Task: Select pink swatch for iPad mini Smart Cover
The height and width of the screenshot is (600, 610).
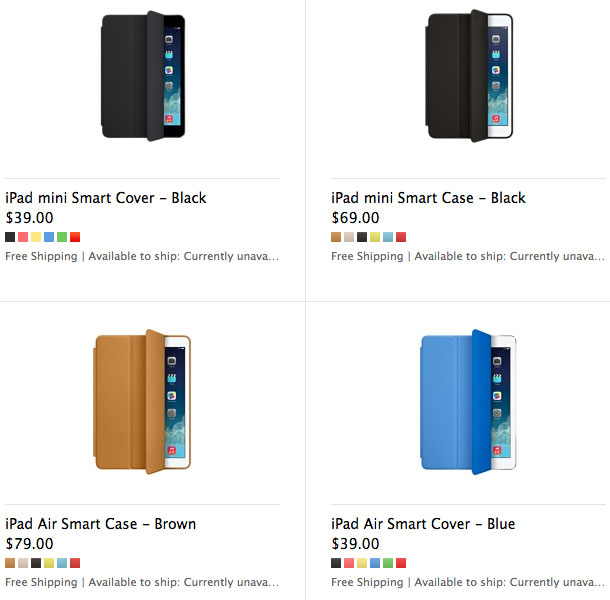Action: 23,237
